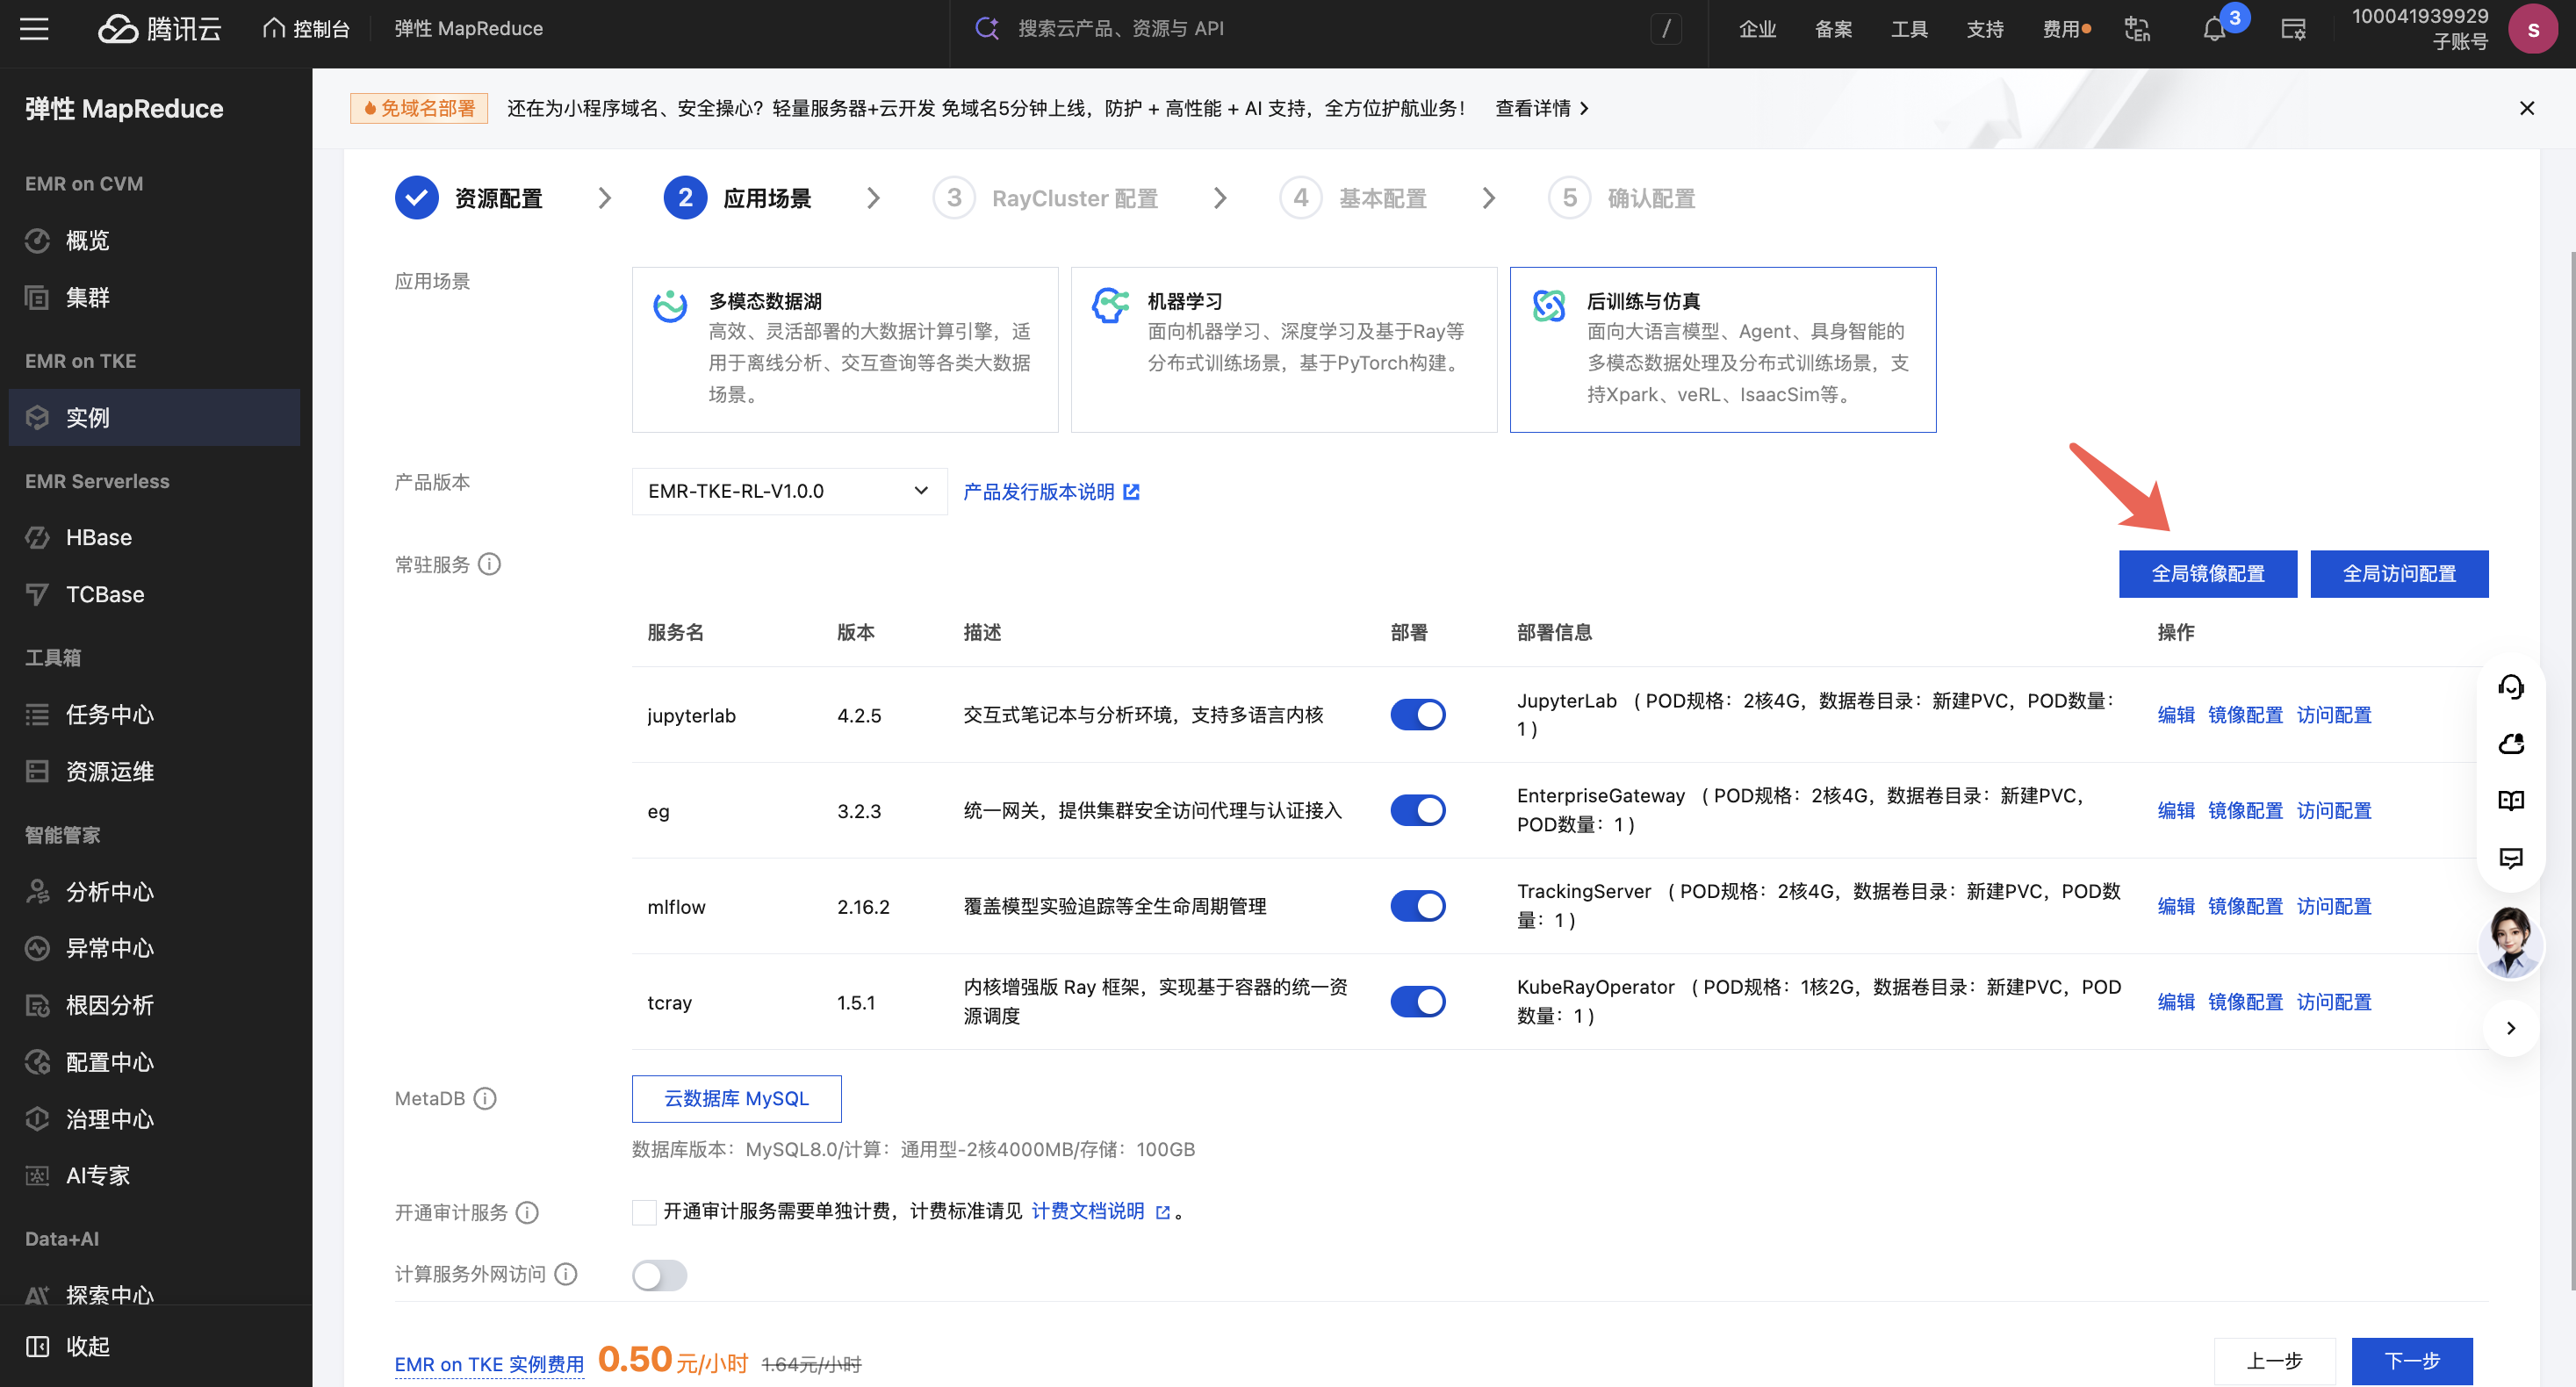Image resolution: width=2576 pixels, height=1387 pixels.
Task: Select the 后训练与仿真 scenario card
Action: [1723, 349]
